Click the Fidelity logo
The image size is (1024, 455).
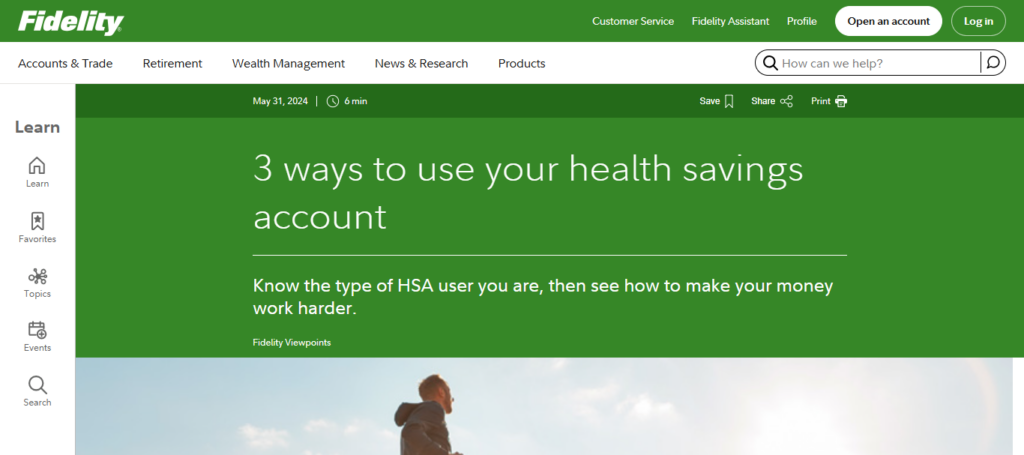[71, 22]
